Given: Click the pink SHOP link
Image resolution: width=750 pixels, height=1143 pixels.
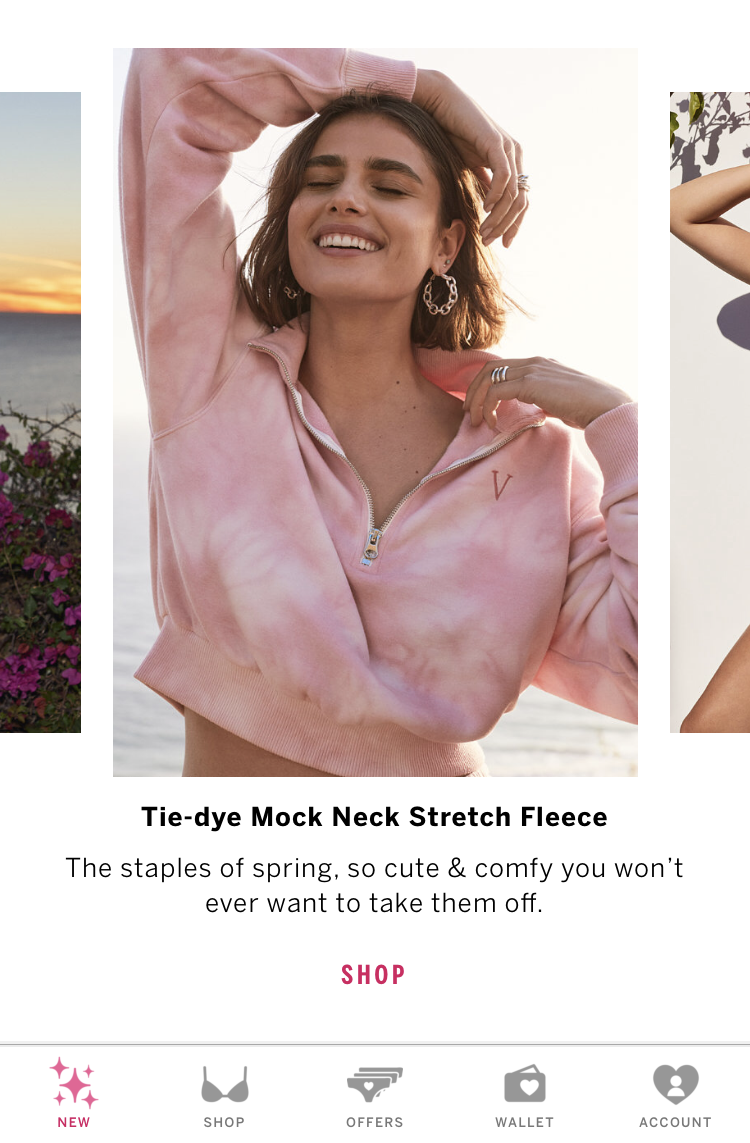Looking at the screenshot, I should [x=373, y=975].
